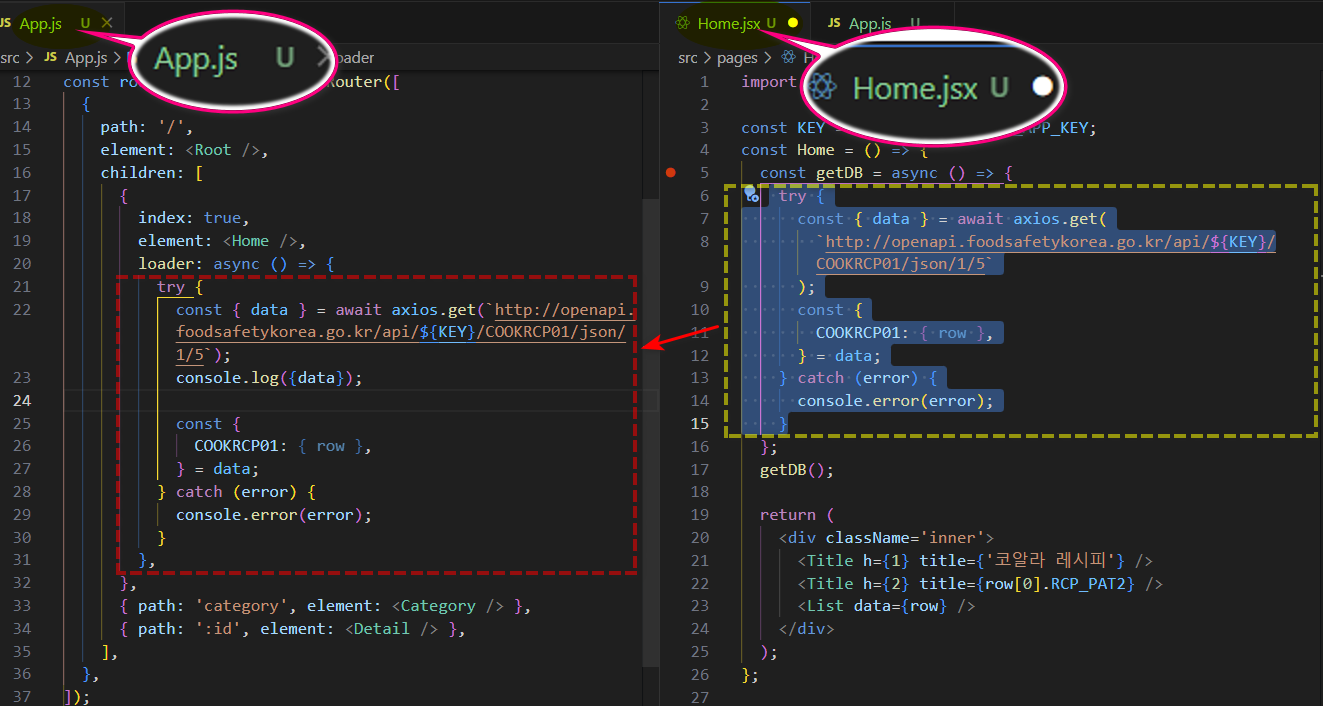Image resolution: width=1323 pixels, height=706 pixels.
Task: Close the App.js tab in the left editor
Action: [107, 22]
